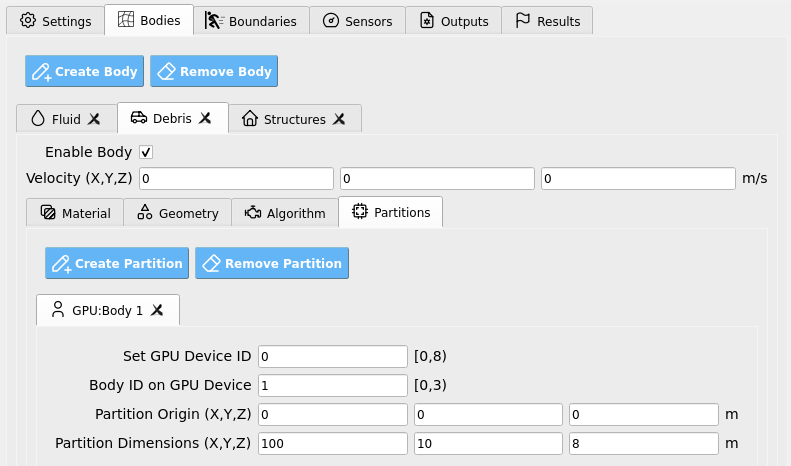The height and width of the screenshot is (466, 791).
Task: Click the Boundaries running figure icon
Action: [214, 21]
